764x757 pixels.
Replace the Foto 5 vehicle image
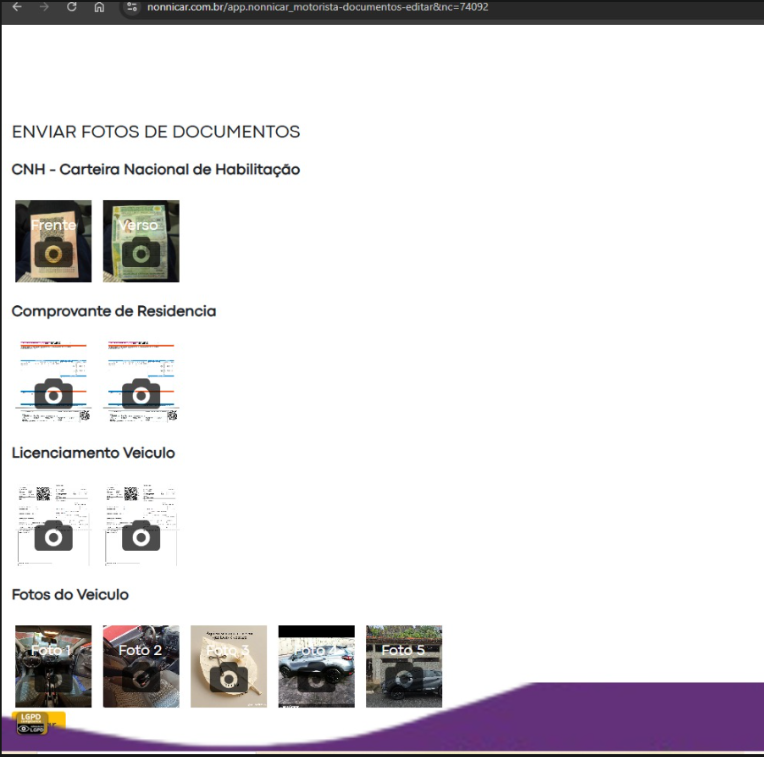click(x=404, y=666)
